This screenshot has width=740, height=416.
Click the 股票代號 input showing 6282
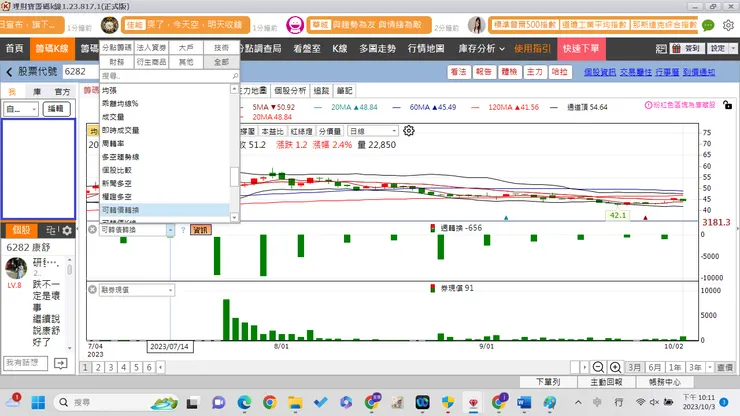click(x=80, y=72)
